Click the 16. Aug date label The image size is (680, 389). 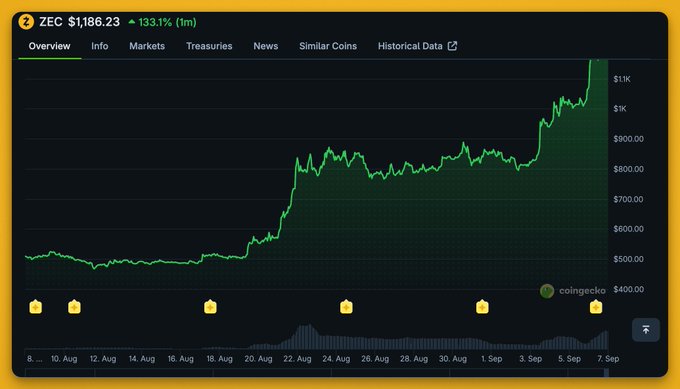click(x=181, y=359)
